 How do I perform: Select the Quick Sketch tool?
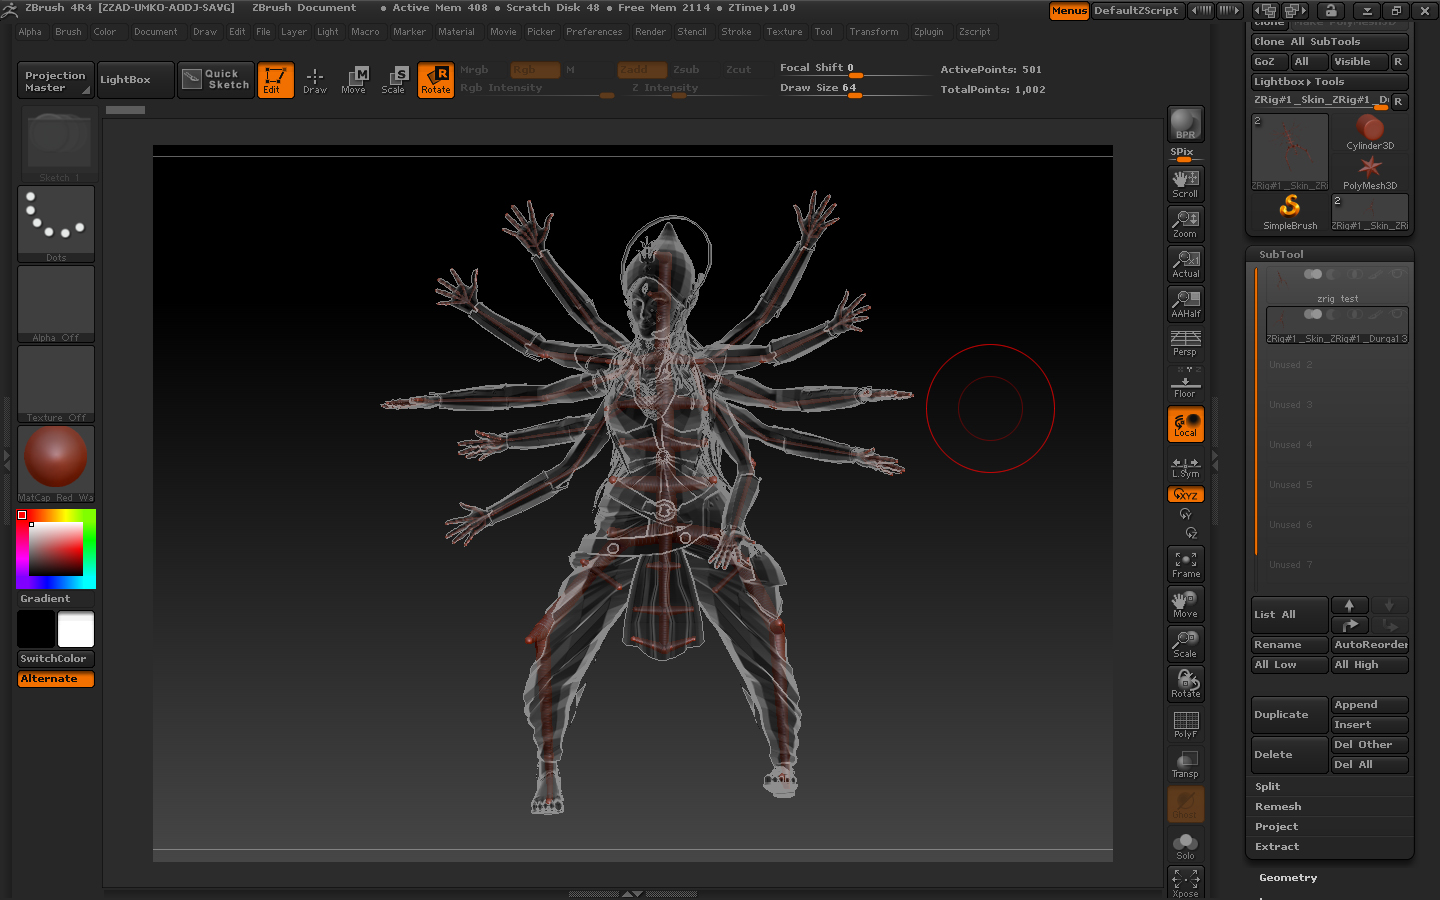[x=217, y=80]
